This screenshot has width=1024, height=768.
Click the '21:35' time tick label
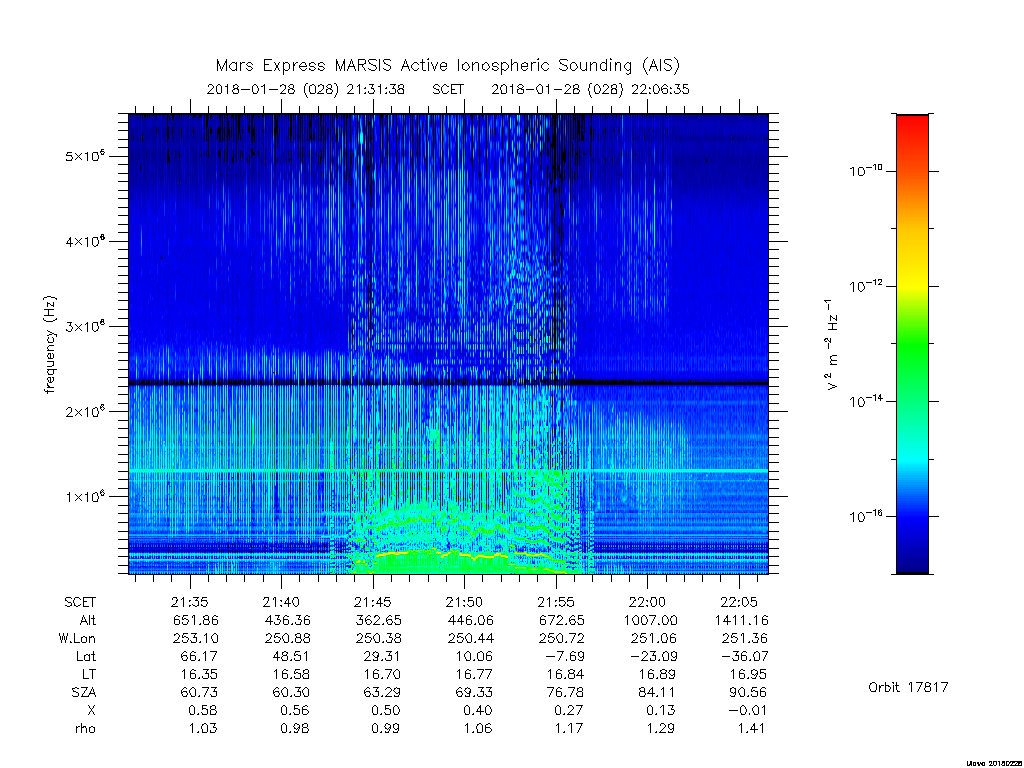[190, 602]
